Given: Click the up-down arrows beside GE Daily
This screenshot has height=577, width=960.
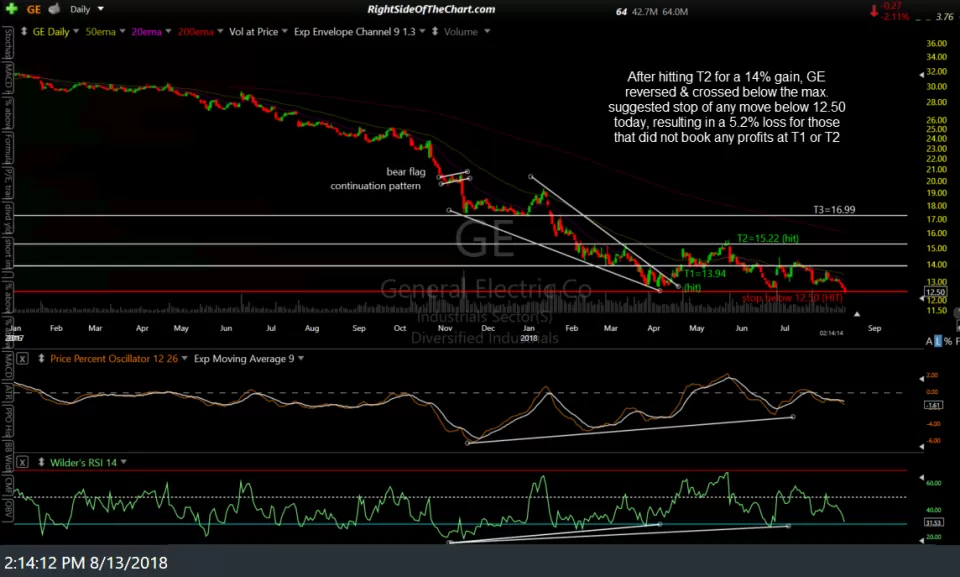Looking at the screenshot, I should click(23, 31).
